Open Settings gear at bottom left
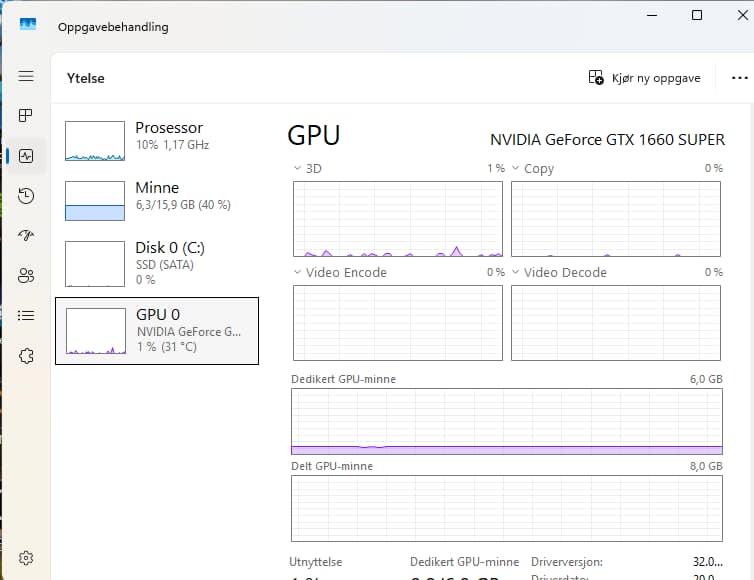 [26, 558]
